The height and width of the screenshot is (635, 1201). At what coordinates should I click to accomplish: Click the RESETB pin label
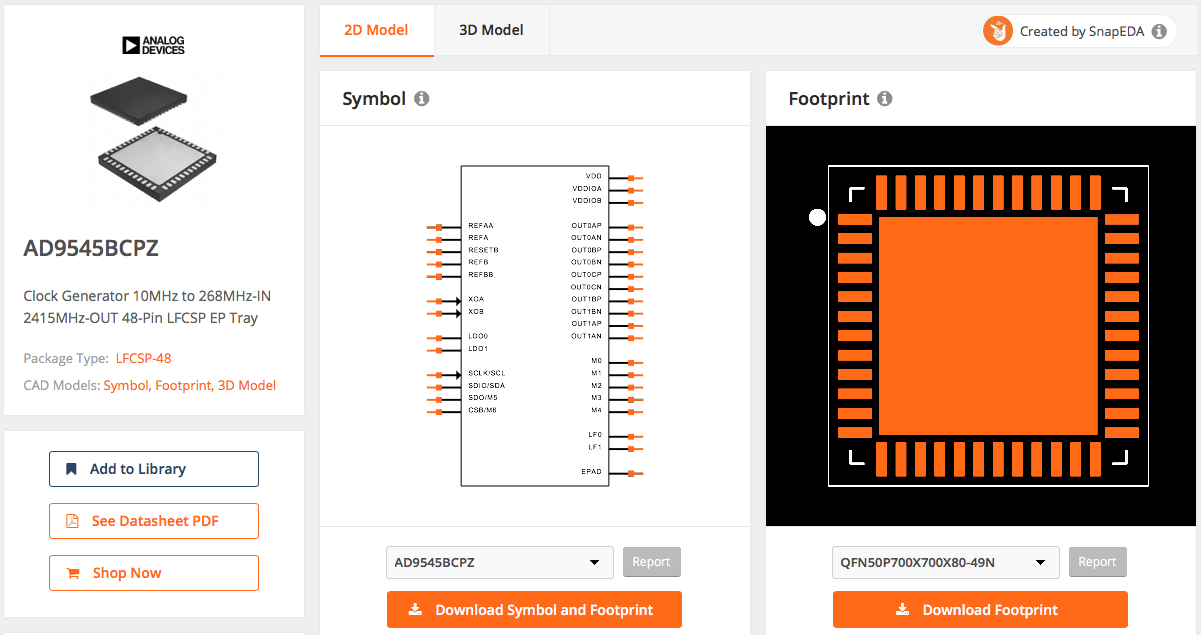tap(483, 250)
